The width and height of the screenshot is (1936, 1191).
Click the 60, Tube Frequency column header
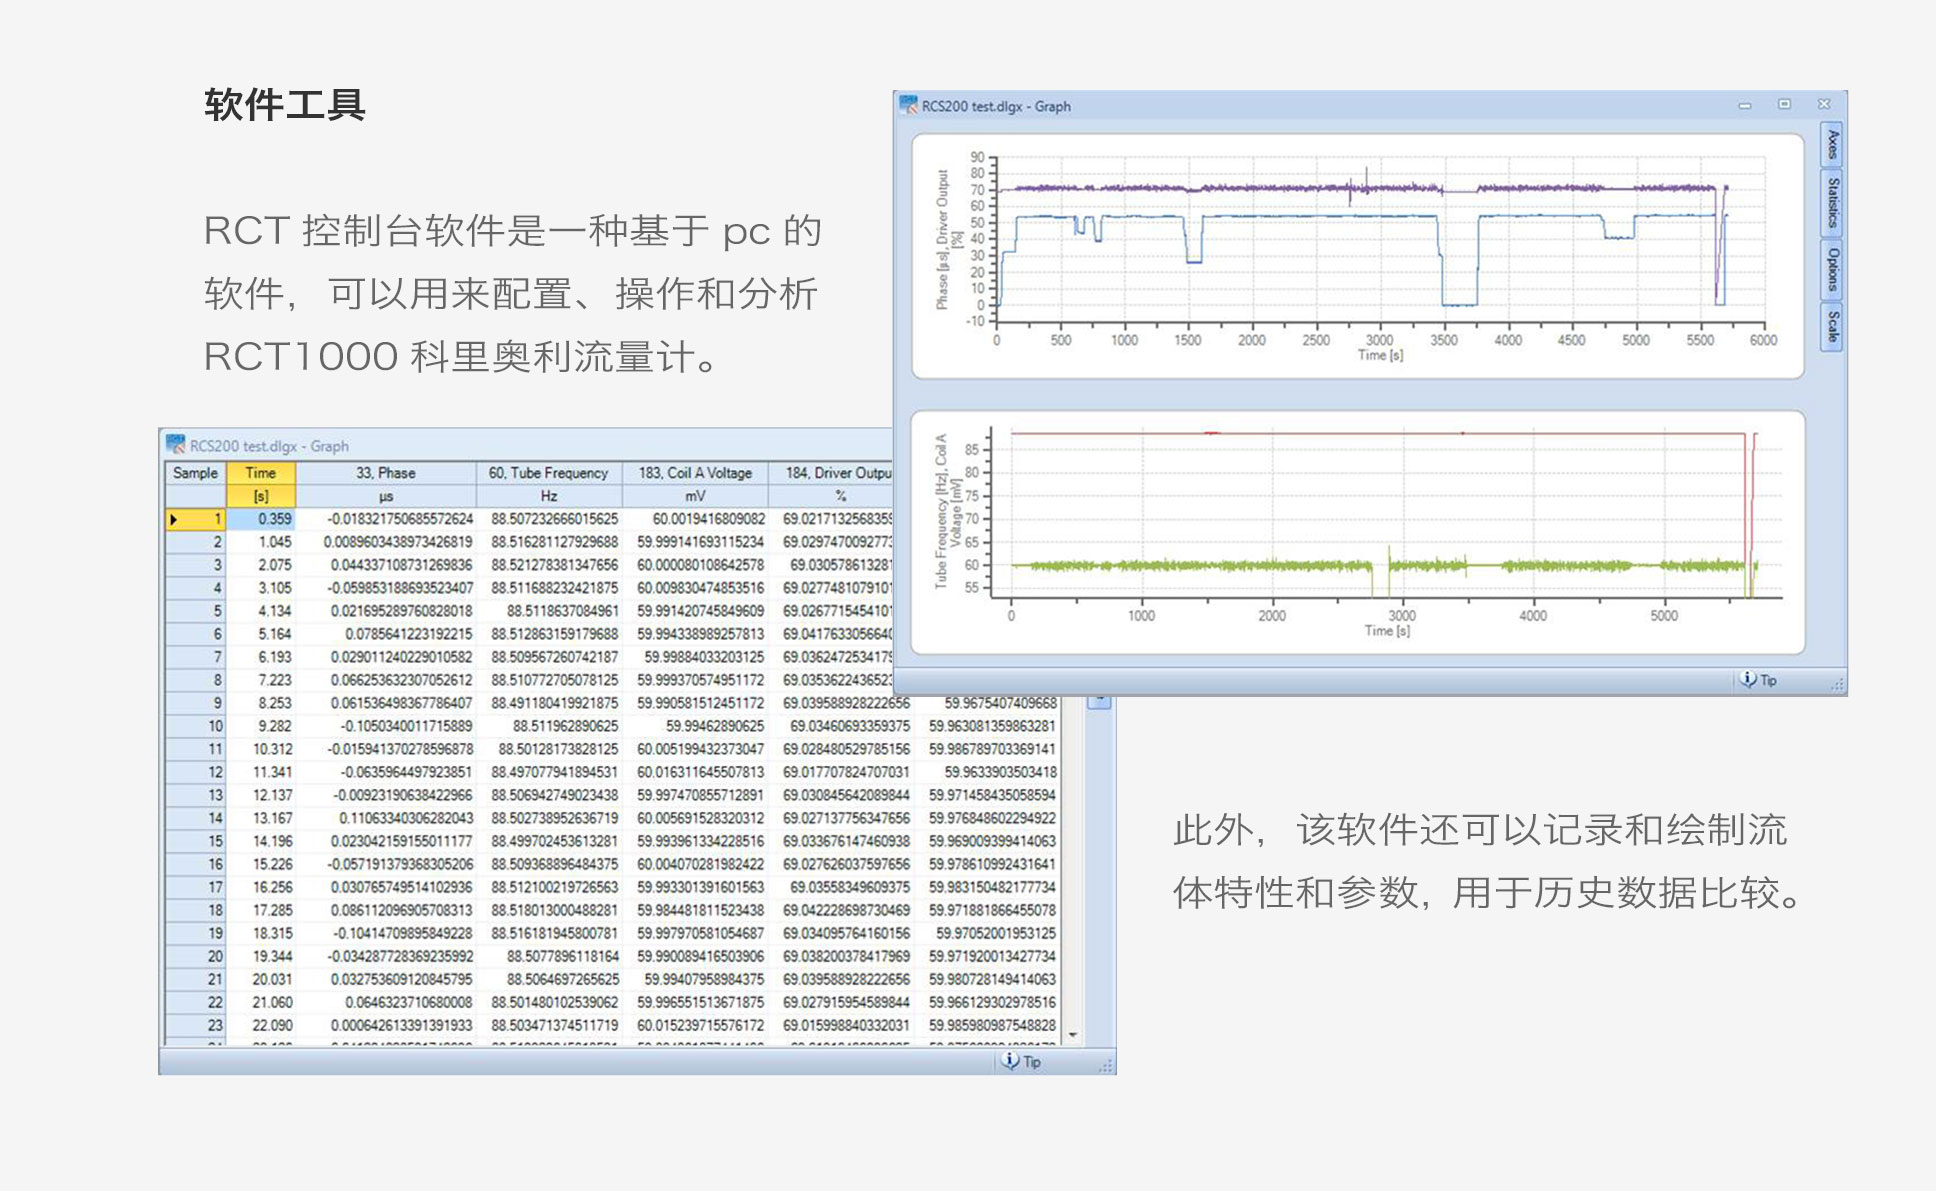pos(548,473)
